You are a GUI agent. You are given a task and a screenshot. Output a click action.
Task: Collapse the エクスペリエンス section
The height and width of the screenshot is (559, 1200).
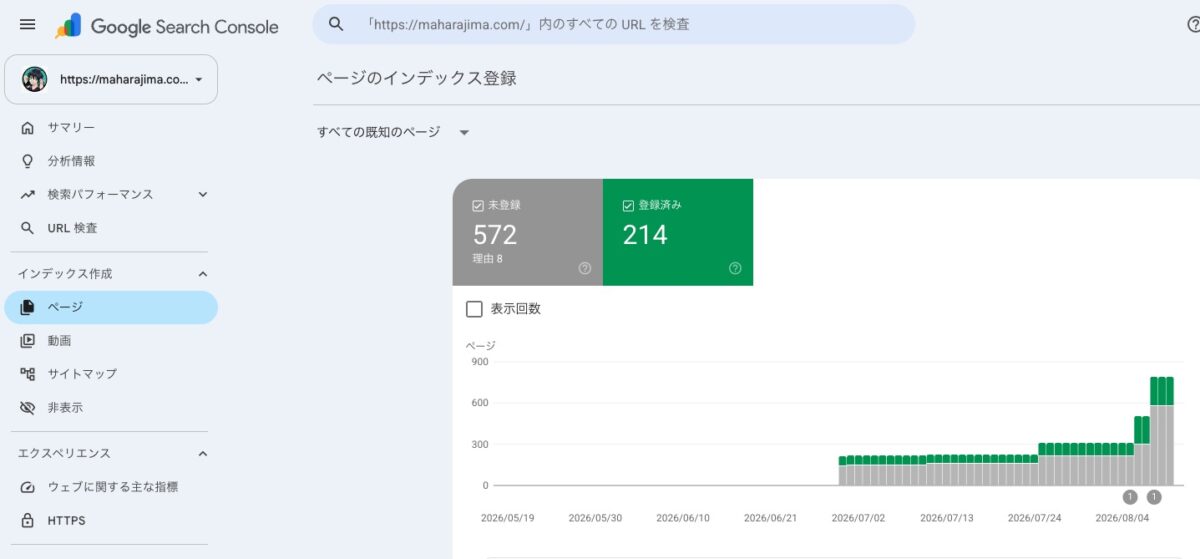(x=203, y=454)
